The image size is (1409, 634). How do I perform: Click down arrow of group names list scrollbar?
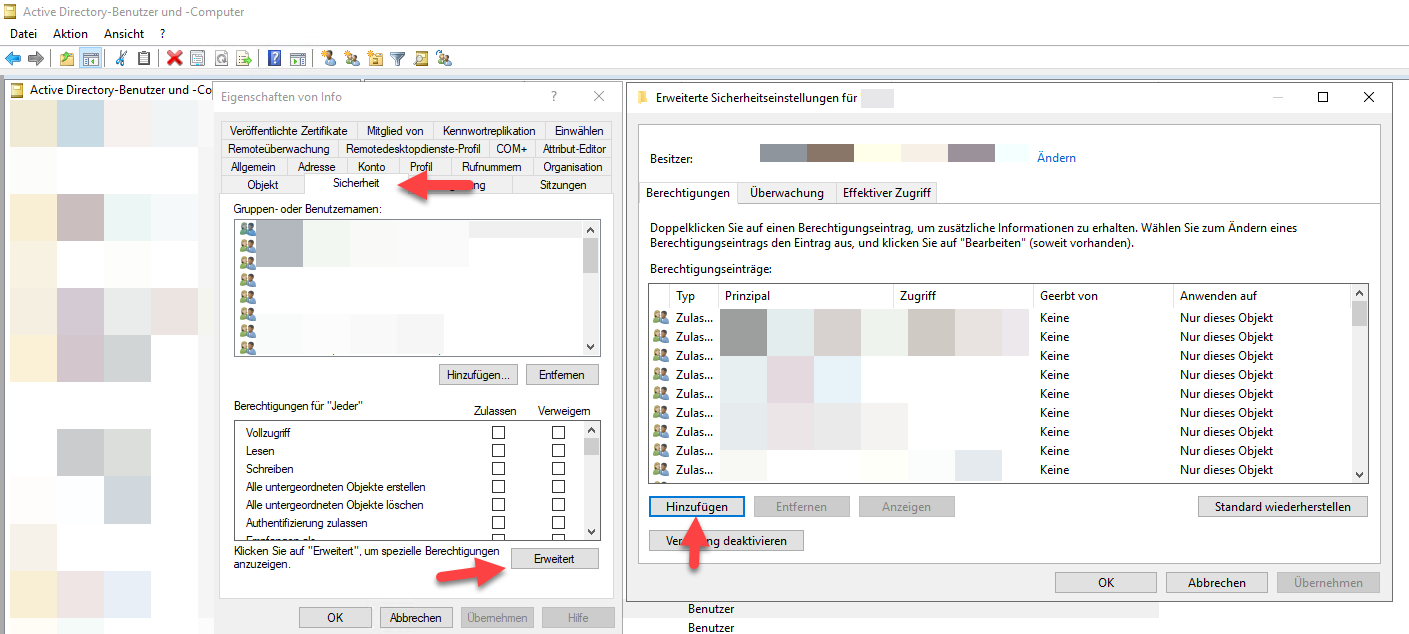(x=591, y=346)
